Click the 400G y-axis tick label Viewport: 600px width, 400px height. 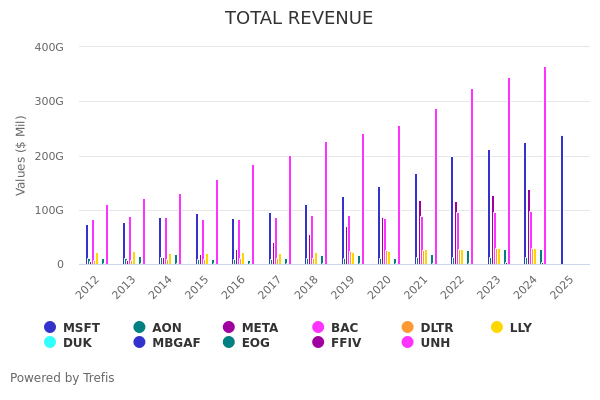click(49, 47)
